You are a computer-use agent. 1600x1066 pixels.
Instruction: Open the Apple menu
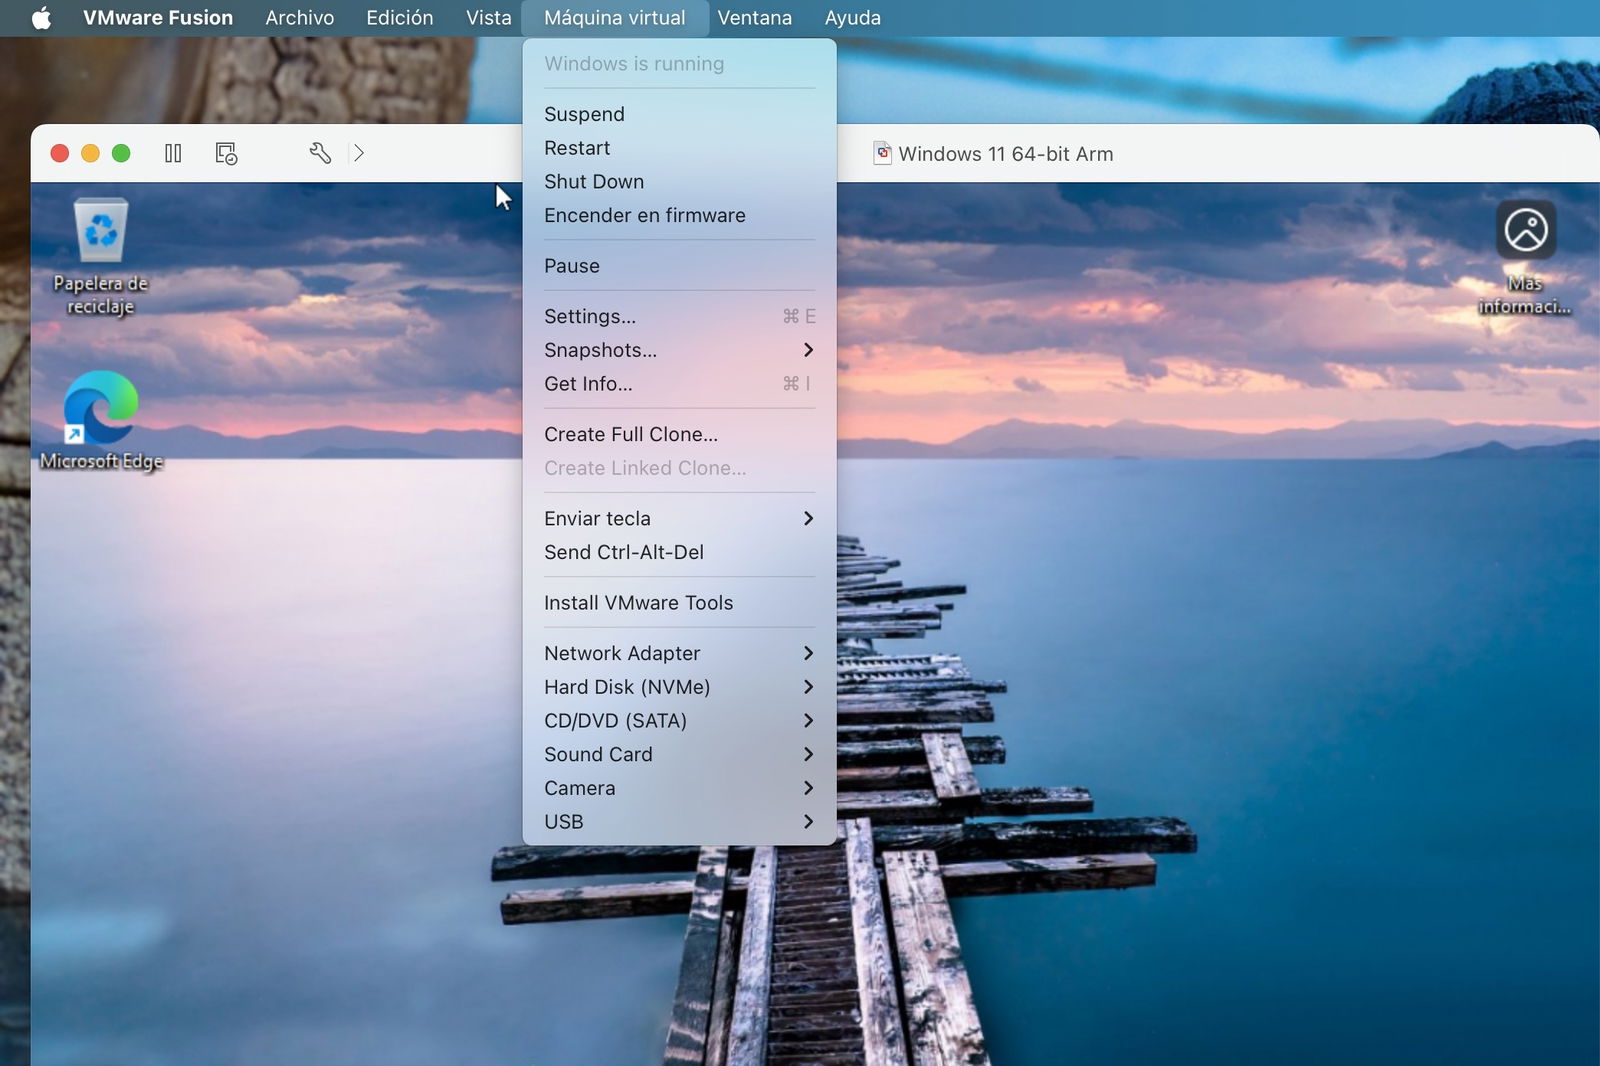point(41,18)
